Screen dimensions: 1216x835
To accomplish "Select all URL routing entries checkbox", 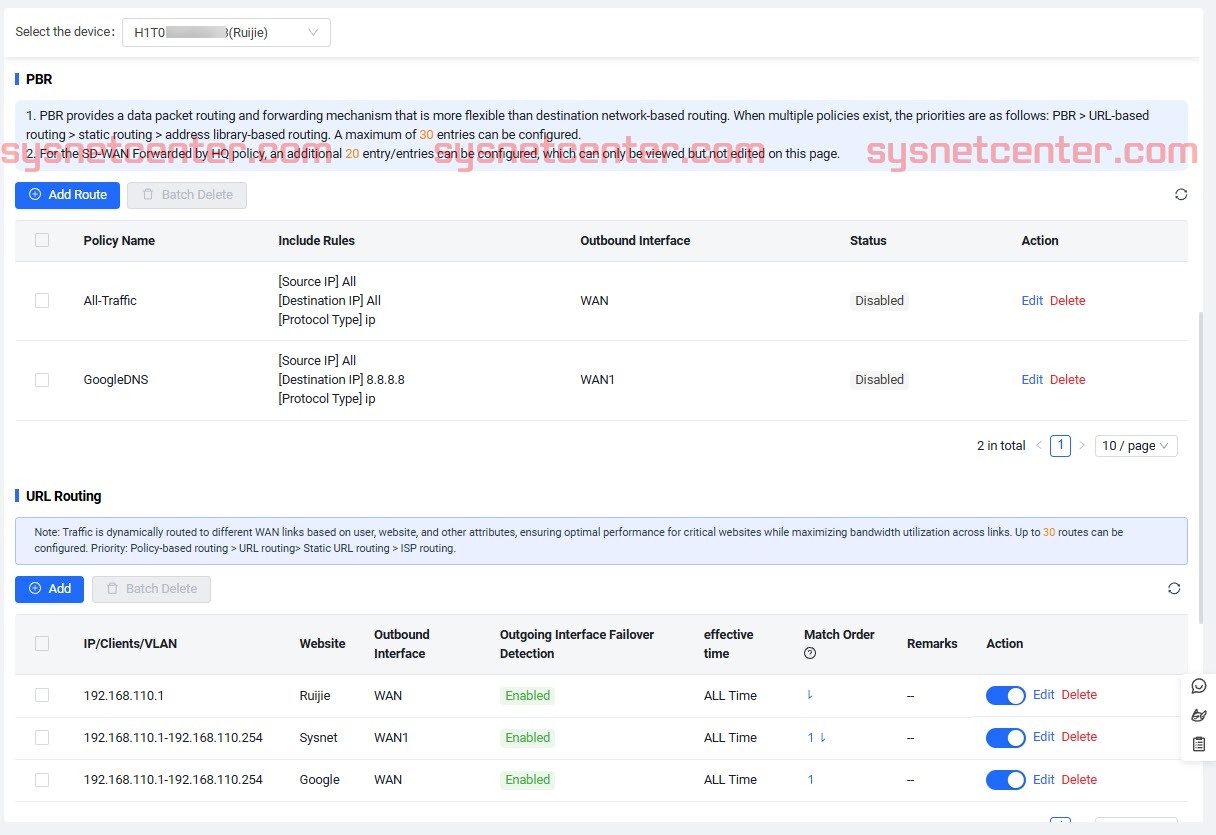I will 42,644.
